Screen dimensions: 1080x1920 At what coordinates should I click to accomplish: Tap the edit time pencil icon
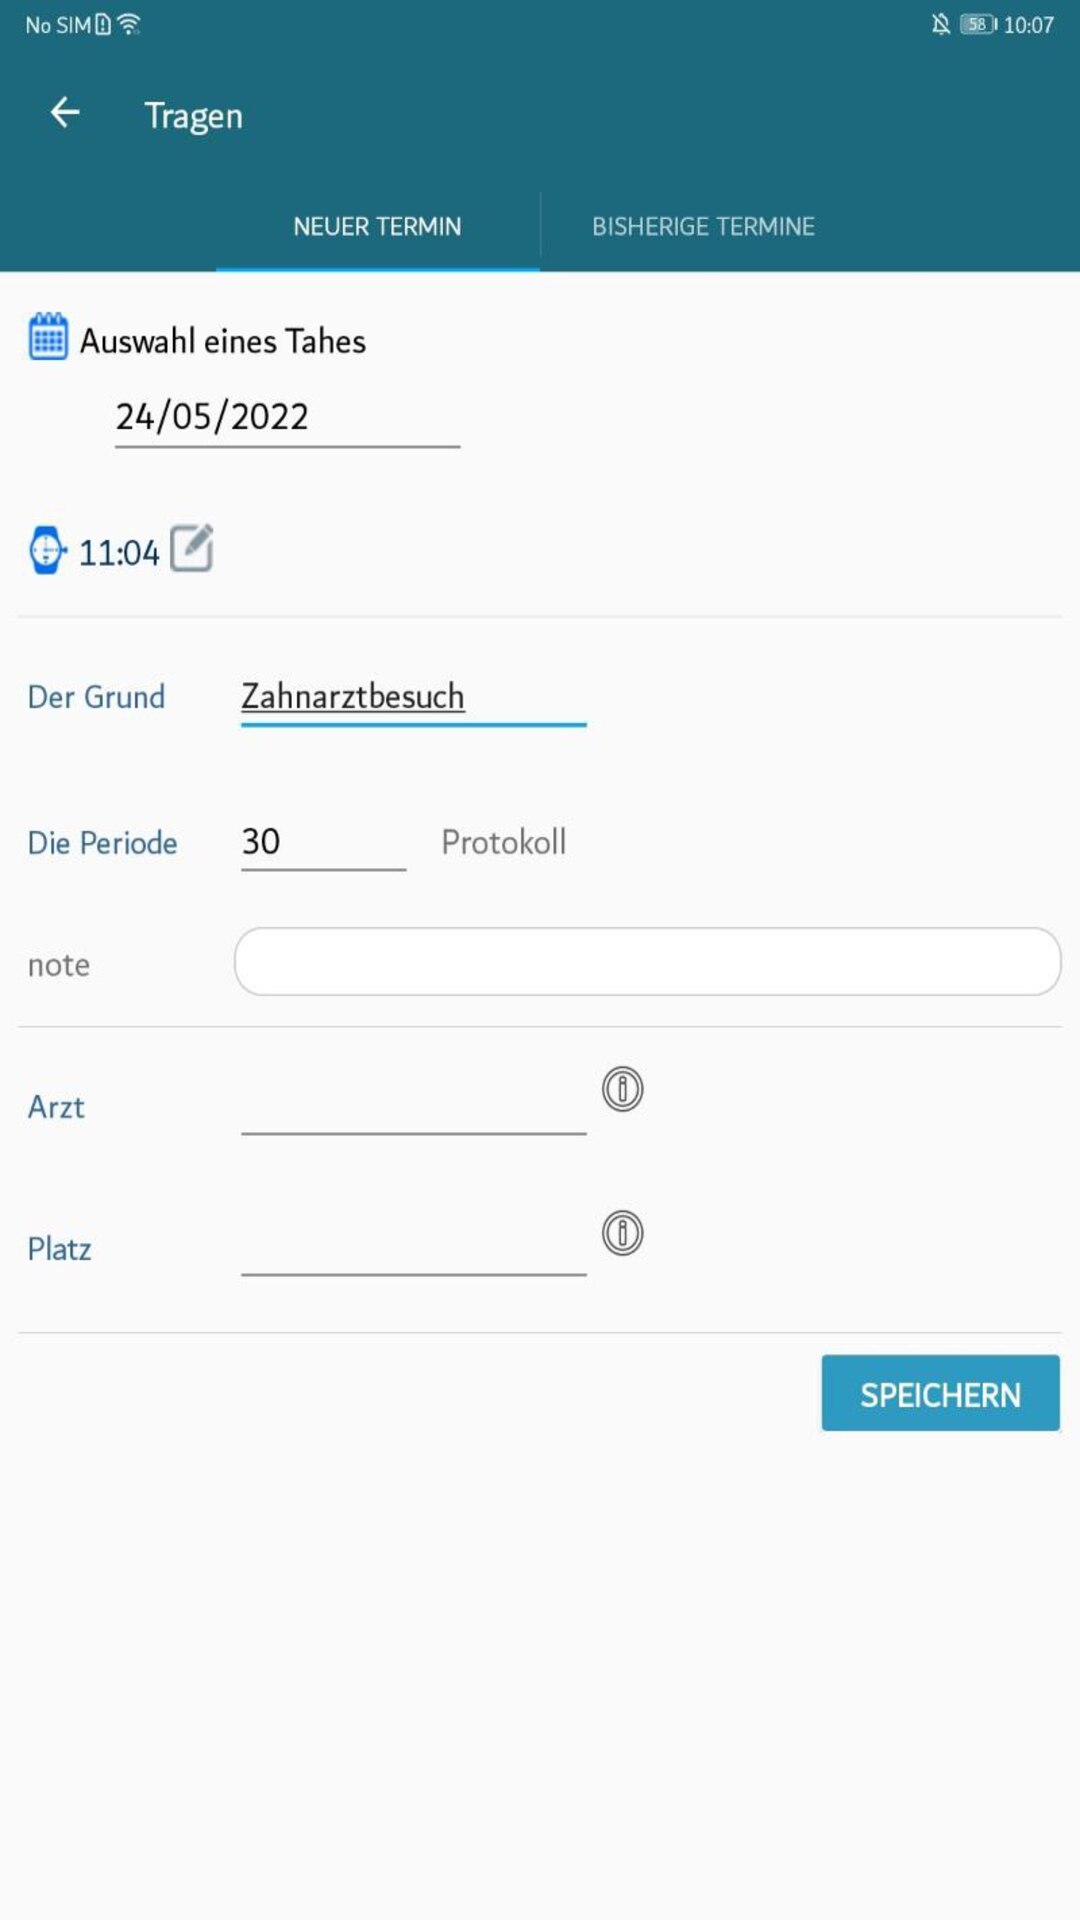coord(192,548)
